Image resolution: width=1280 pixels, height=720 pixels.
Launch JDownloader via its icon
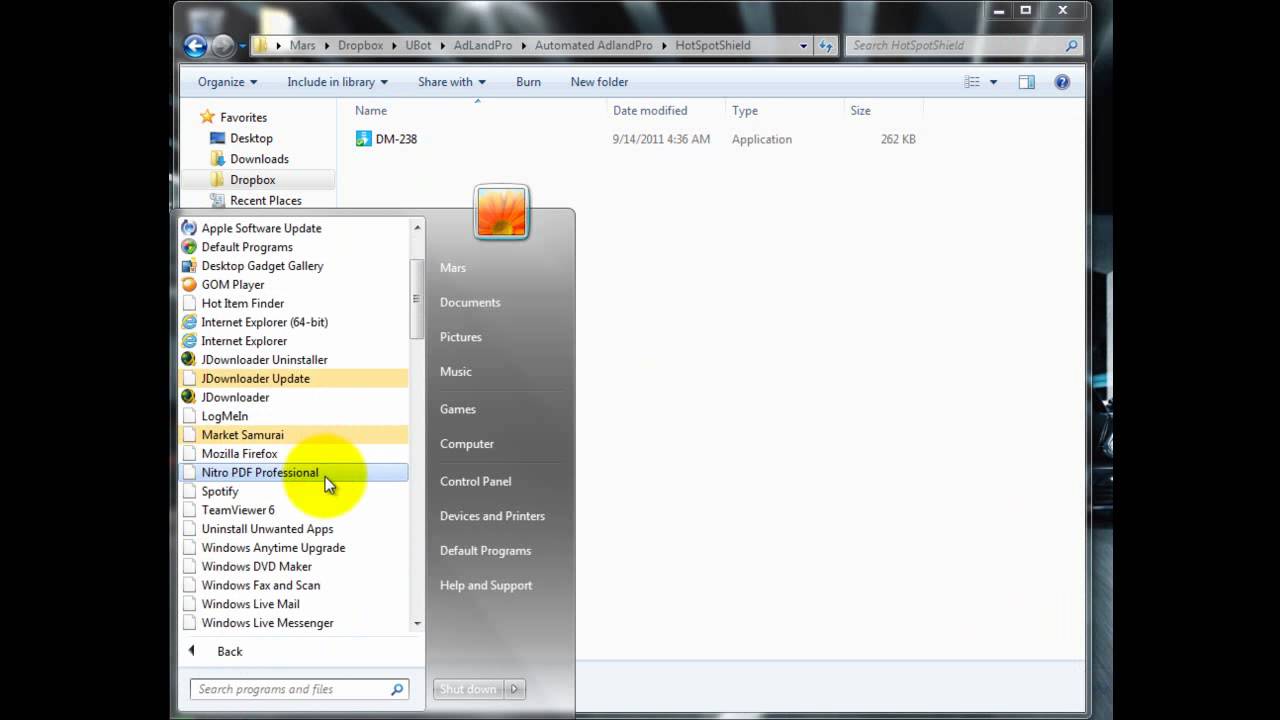pyautogui.click(x=189, y=397)
